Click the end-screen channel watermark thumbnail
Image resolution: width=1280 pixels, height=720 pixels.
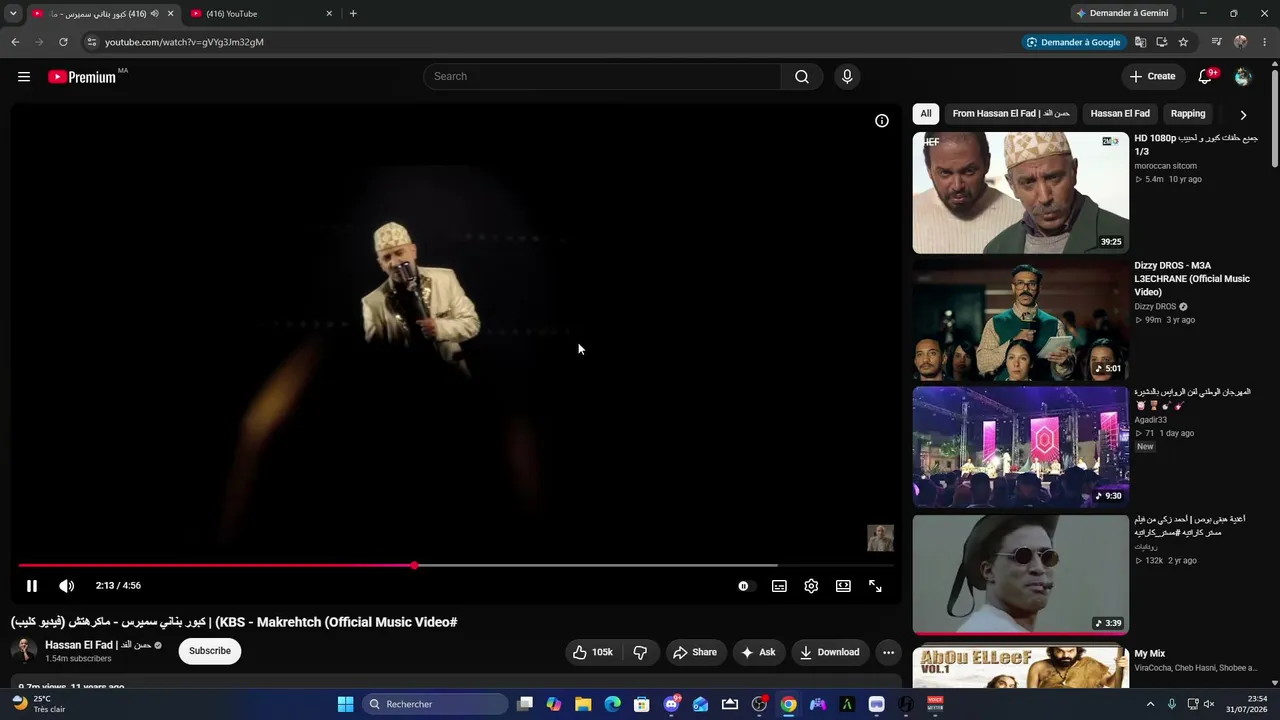880,538
